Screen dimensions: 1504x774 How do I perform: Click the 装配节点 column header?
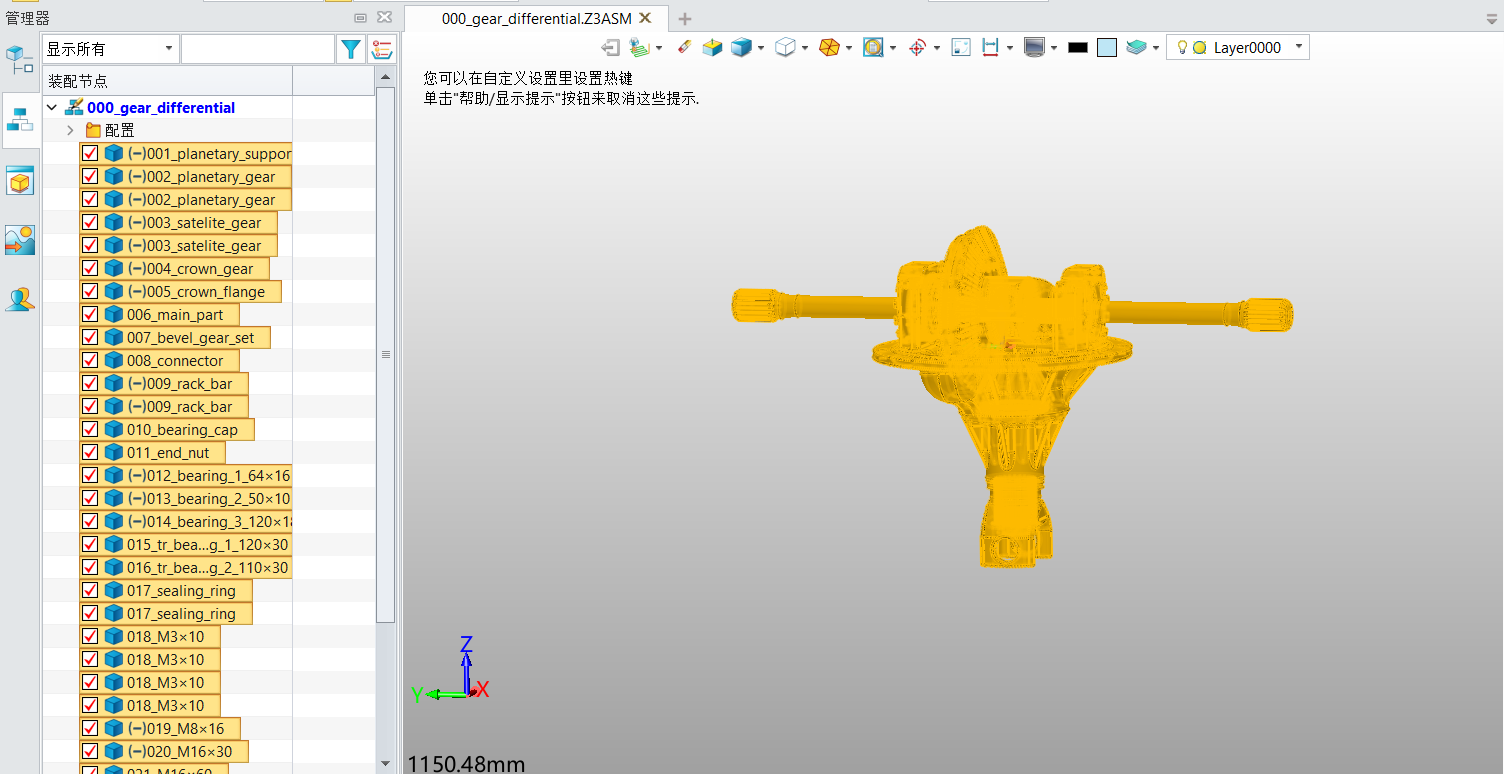168,81
